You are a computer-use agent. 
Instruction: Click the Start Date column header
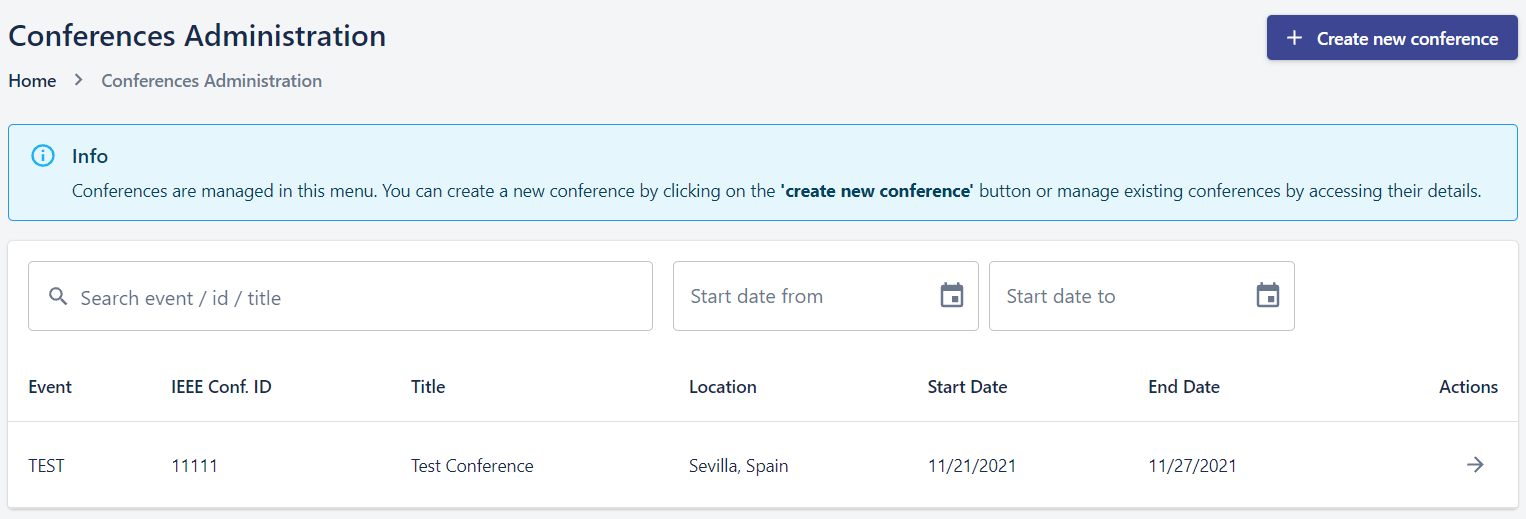[x=967, y=387]
